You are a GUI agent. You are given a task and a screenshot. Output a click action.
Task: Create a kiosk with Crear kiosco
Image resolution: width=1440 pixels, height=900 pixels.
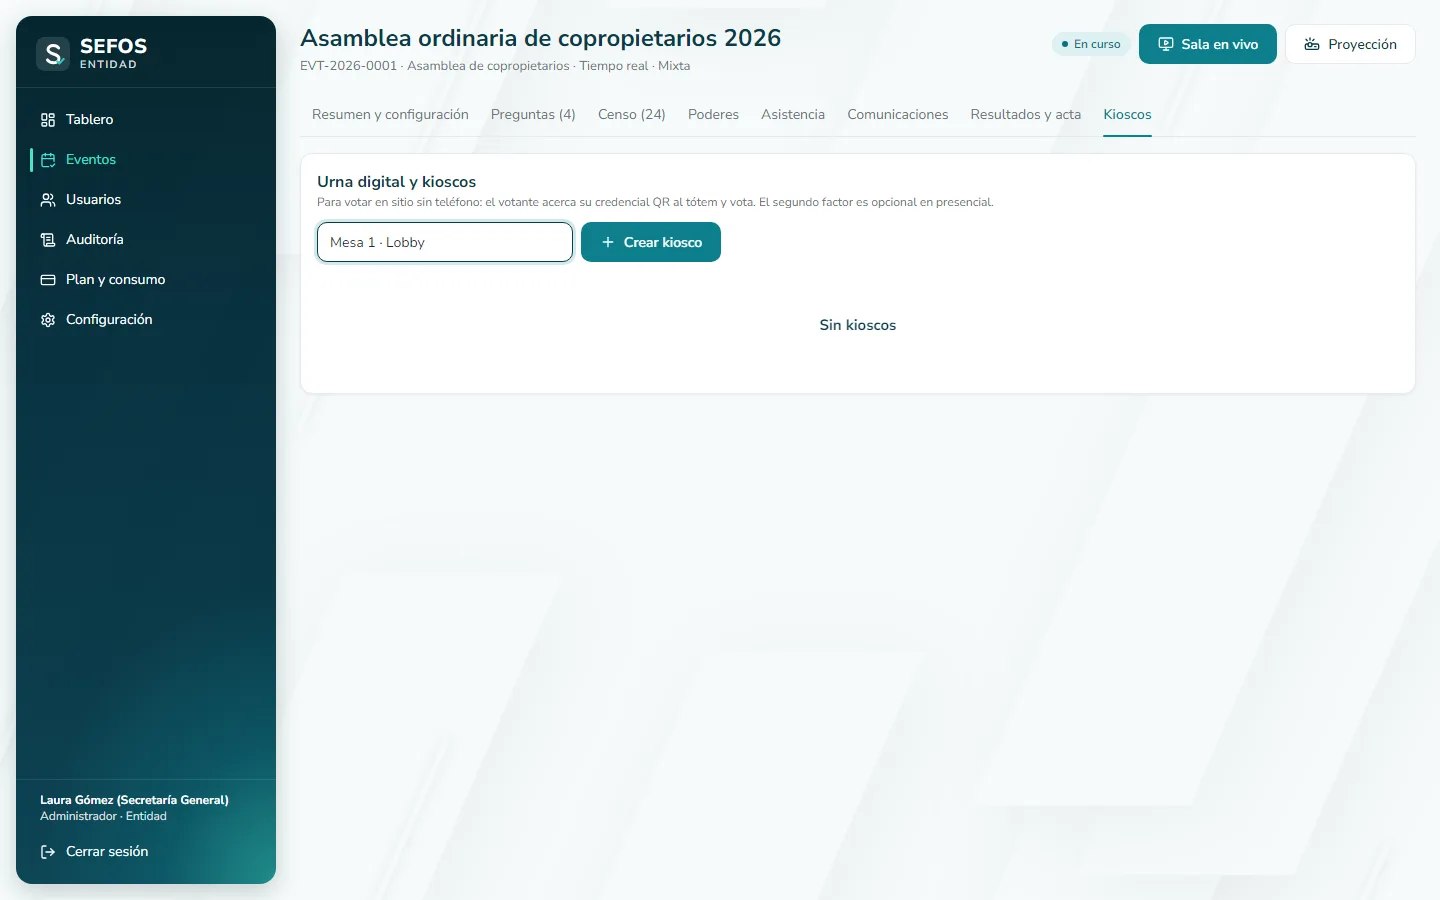pyautogui.click(x=651, y=242)
